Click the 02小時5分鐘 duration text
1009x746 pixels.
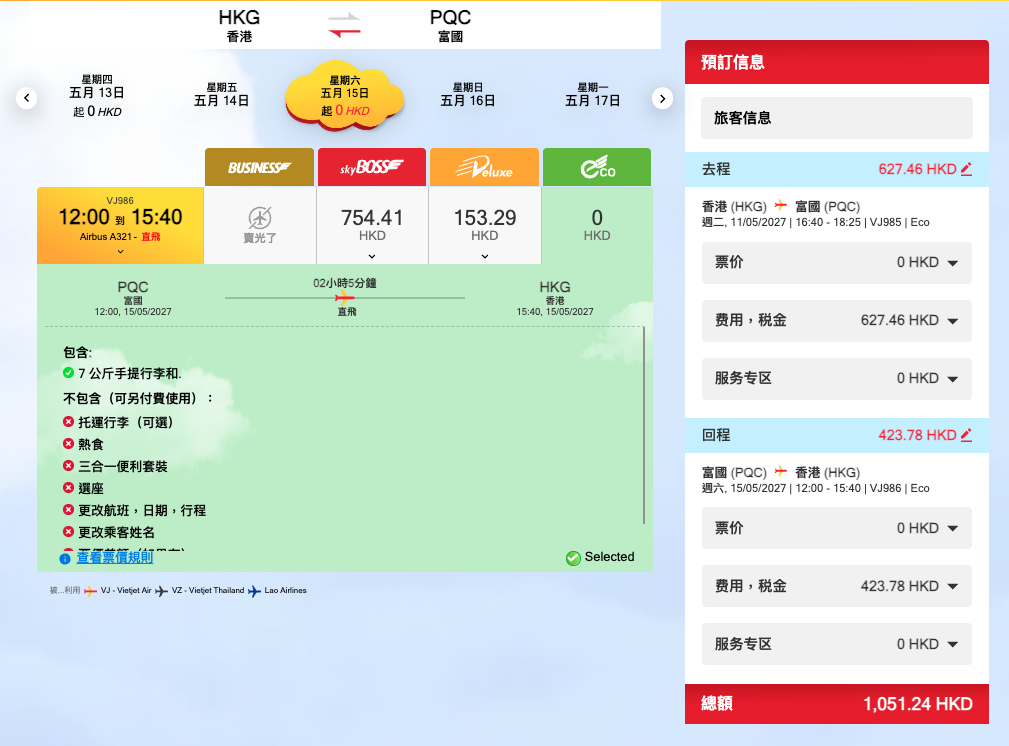[344, 283]
